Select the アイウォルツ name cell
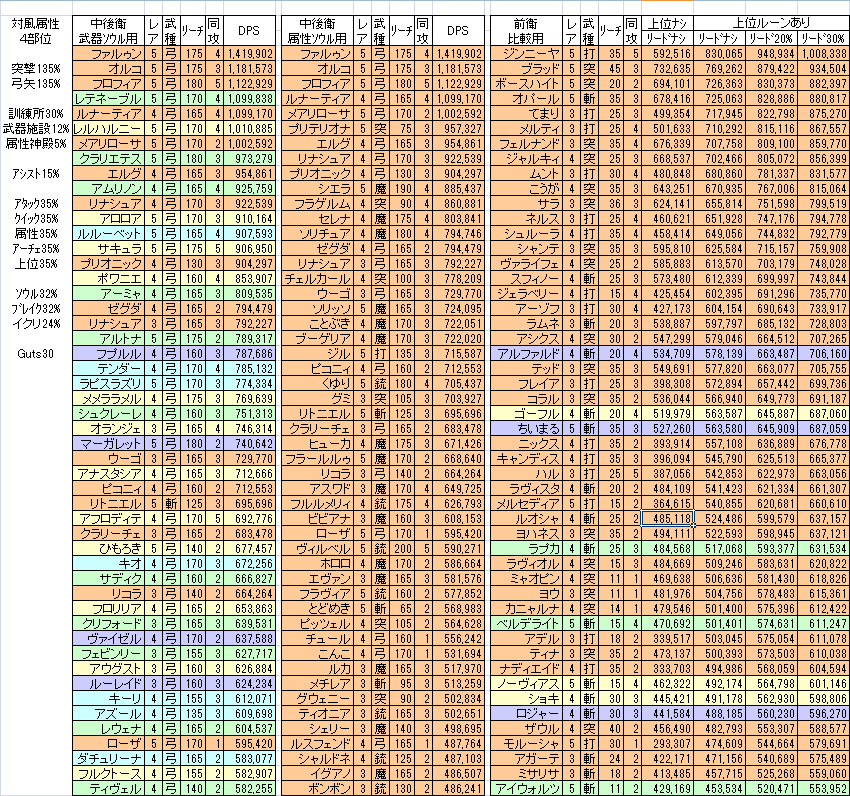Viewport: 850px width, 796px height. coord(526,789)
